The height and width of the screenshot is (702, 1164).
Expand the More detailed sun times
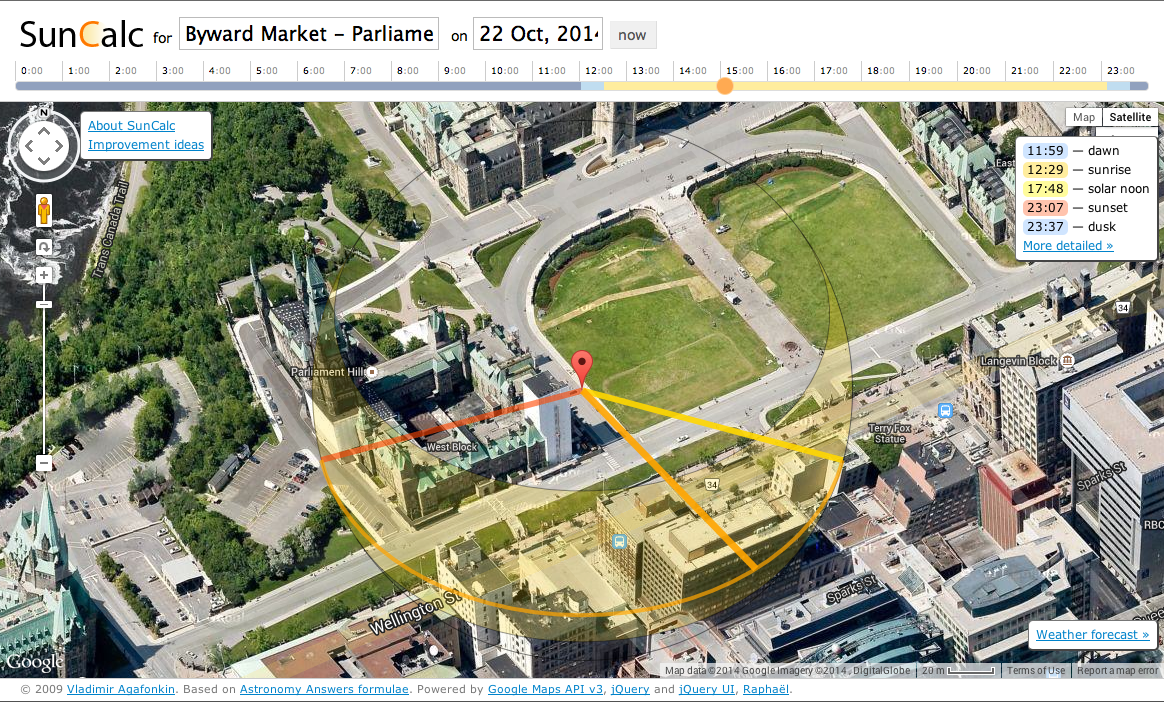click(1067, 245)
